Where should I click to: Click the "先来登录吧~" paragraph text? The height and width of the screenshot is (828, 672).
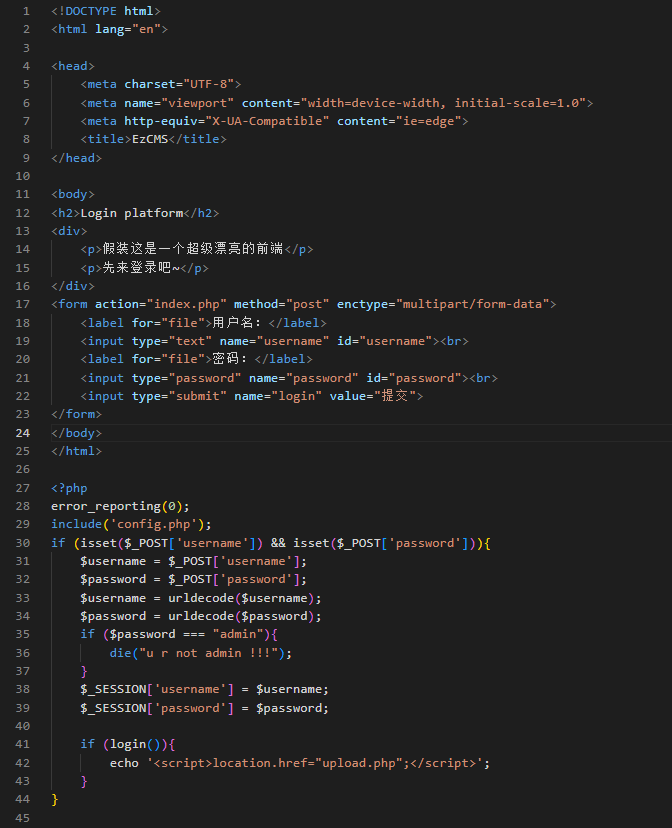141,268
